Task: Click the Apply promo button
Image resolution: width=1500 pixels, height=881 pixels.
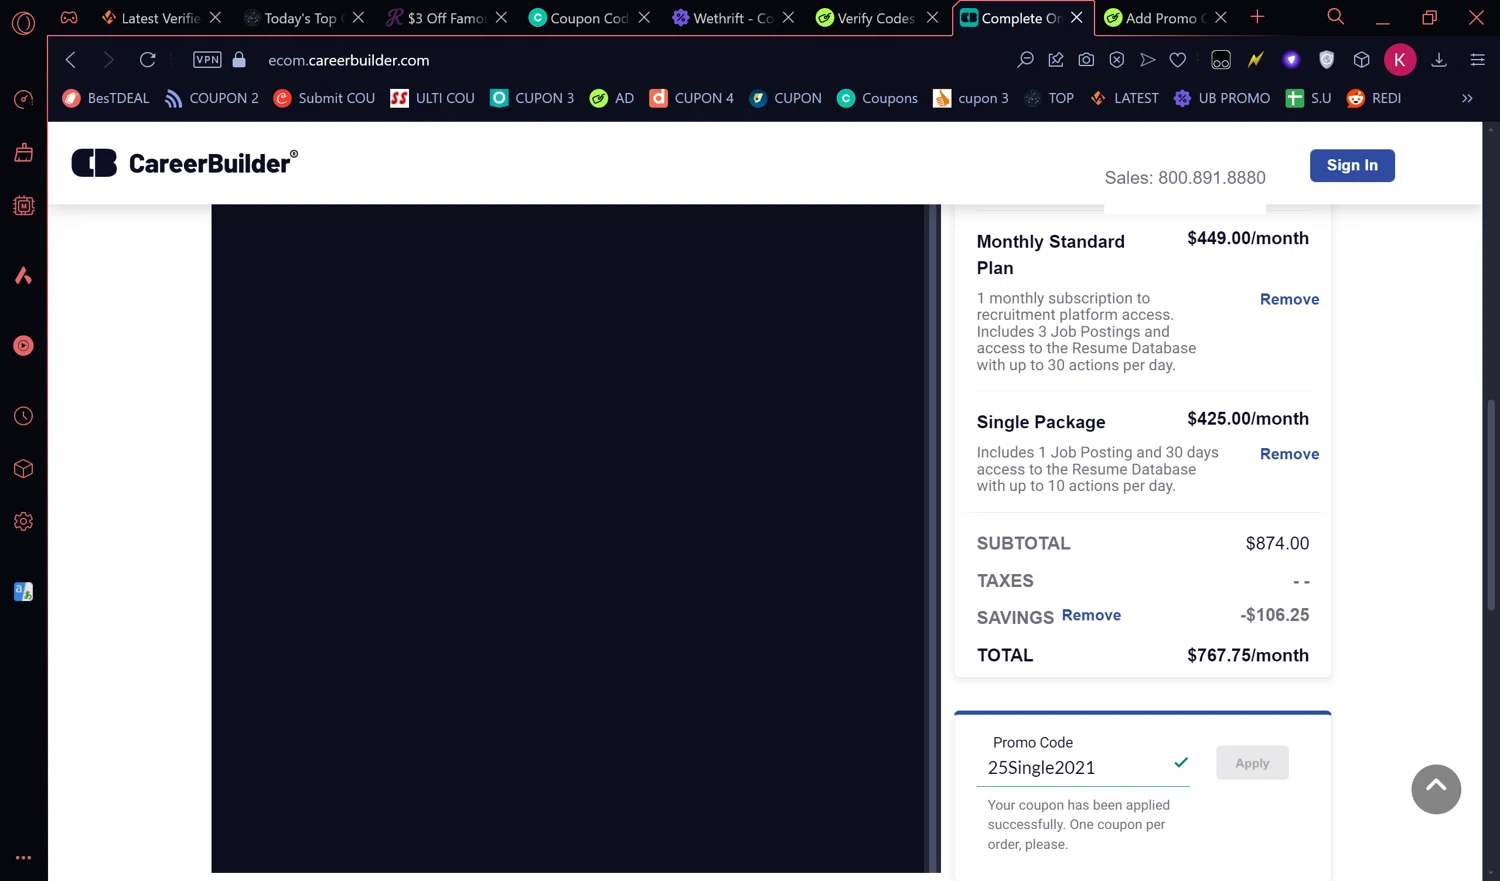Action: click(1252, 763)
